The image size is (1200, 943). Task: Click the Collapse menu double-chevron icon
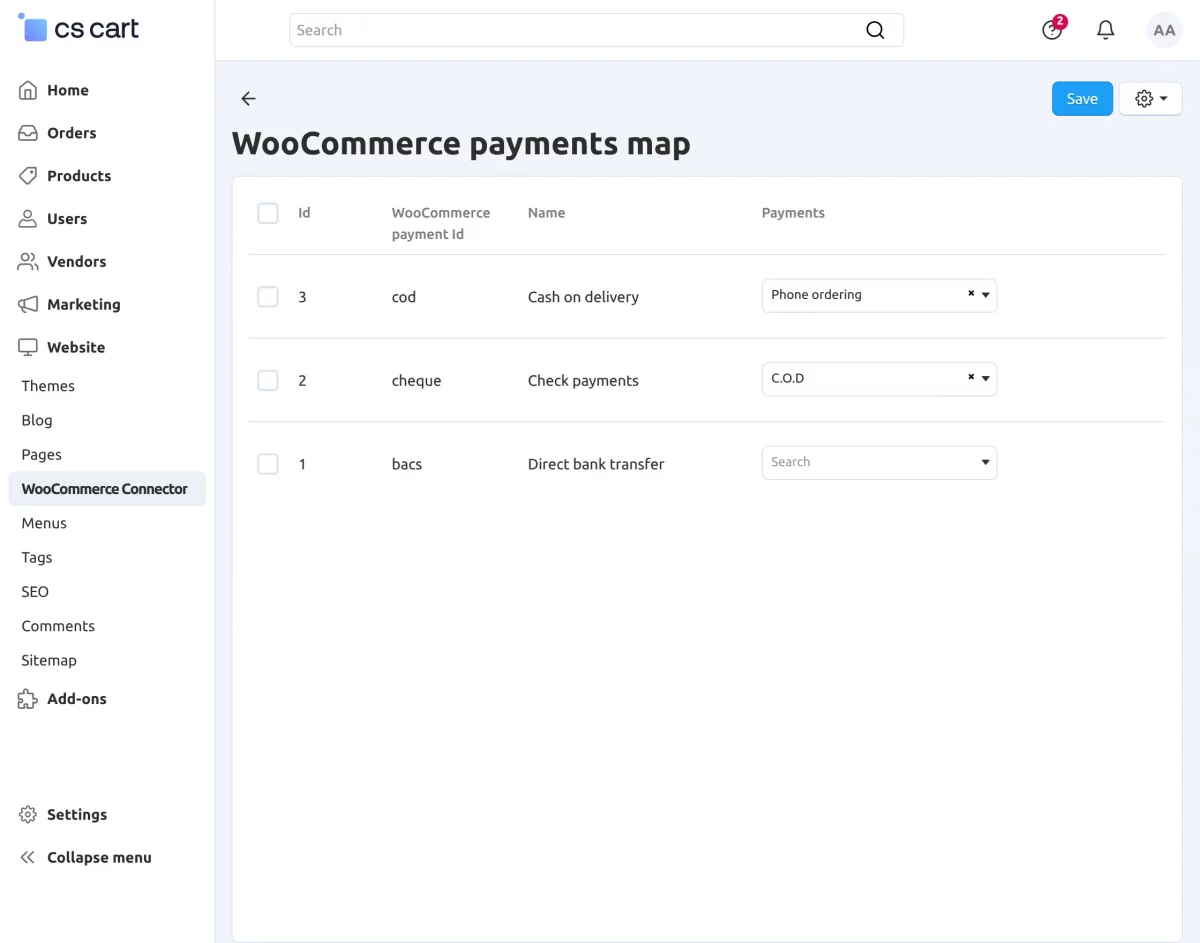(x=28, y=858)
